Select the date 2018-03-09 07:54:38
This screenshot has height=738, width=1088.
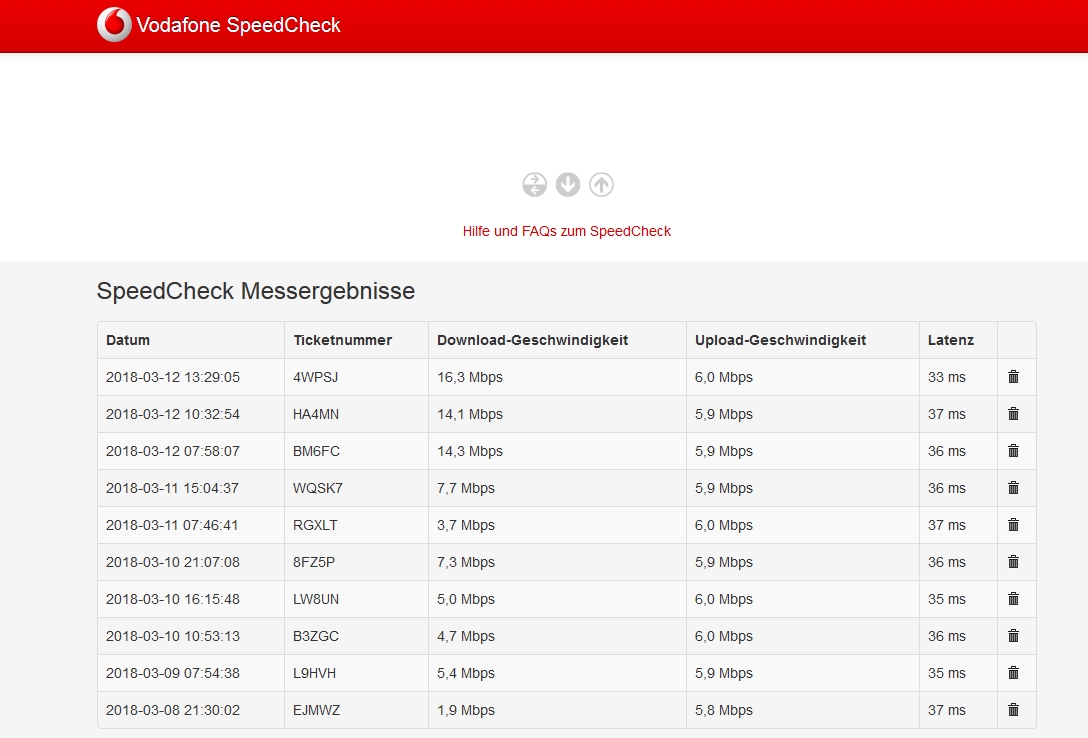173,673
